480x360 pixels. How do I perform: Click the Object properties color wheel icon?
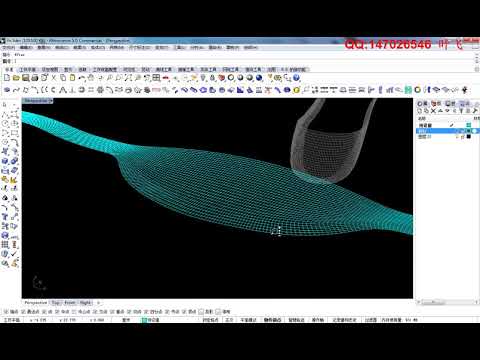[231, 78]
